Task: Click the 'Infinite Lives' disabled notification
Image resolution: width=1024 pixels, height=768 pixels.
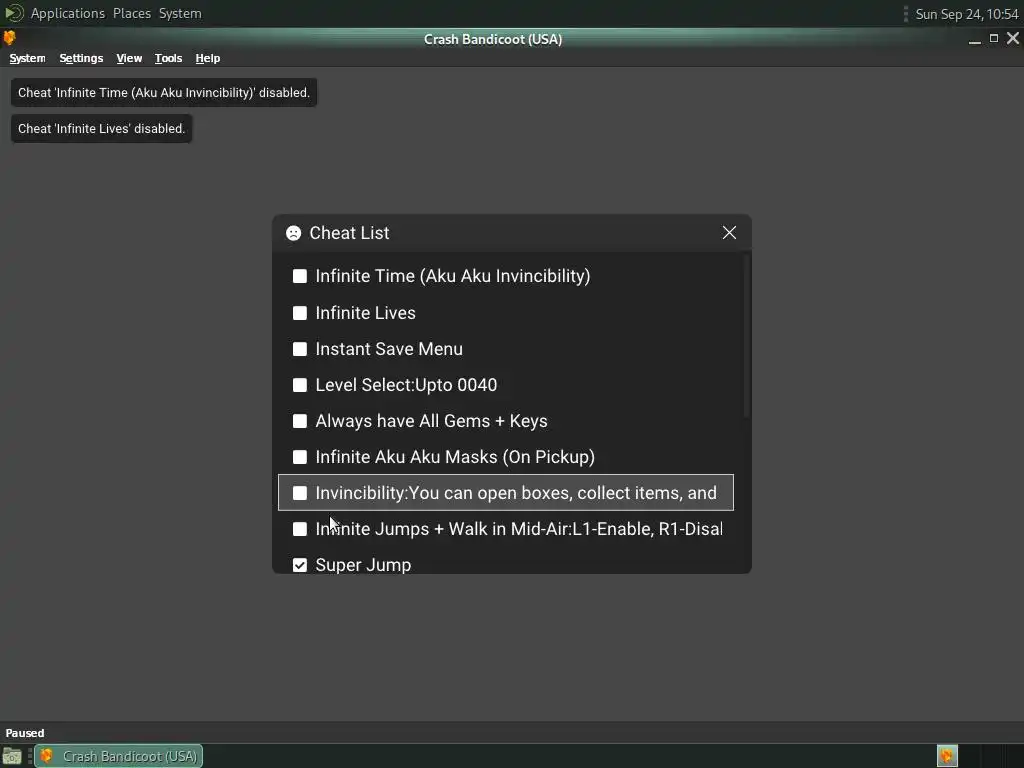Action: (101, 129)
